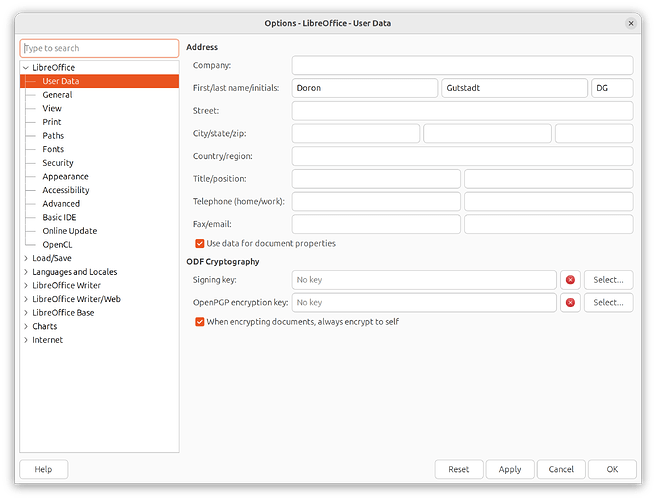
Task: Click the State input field
Action: coord(487,133)
